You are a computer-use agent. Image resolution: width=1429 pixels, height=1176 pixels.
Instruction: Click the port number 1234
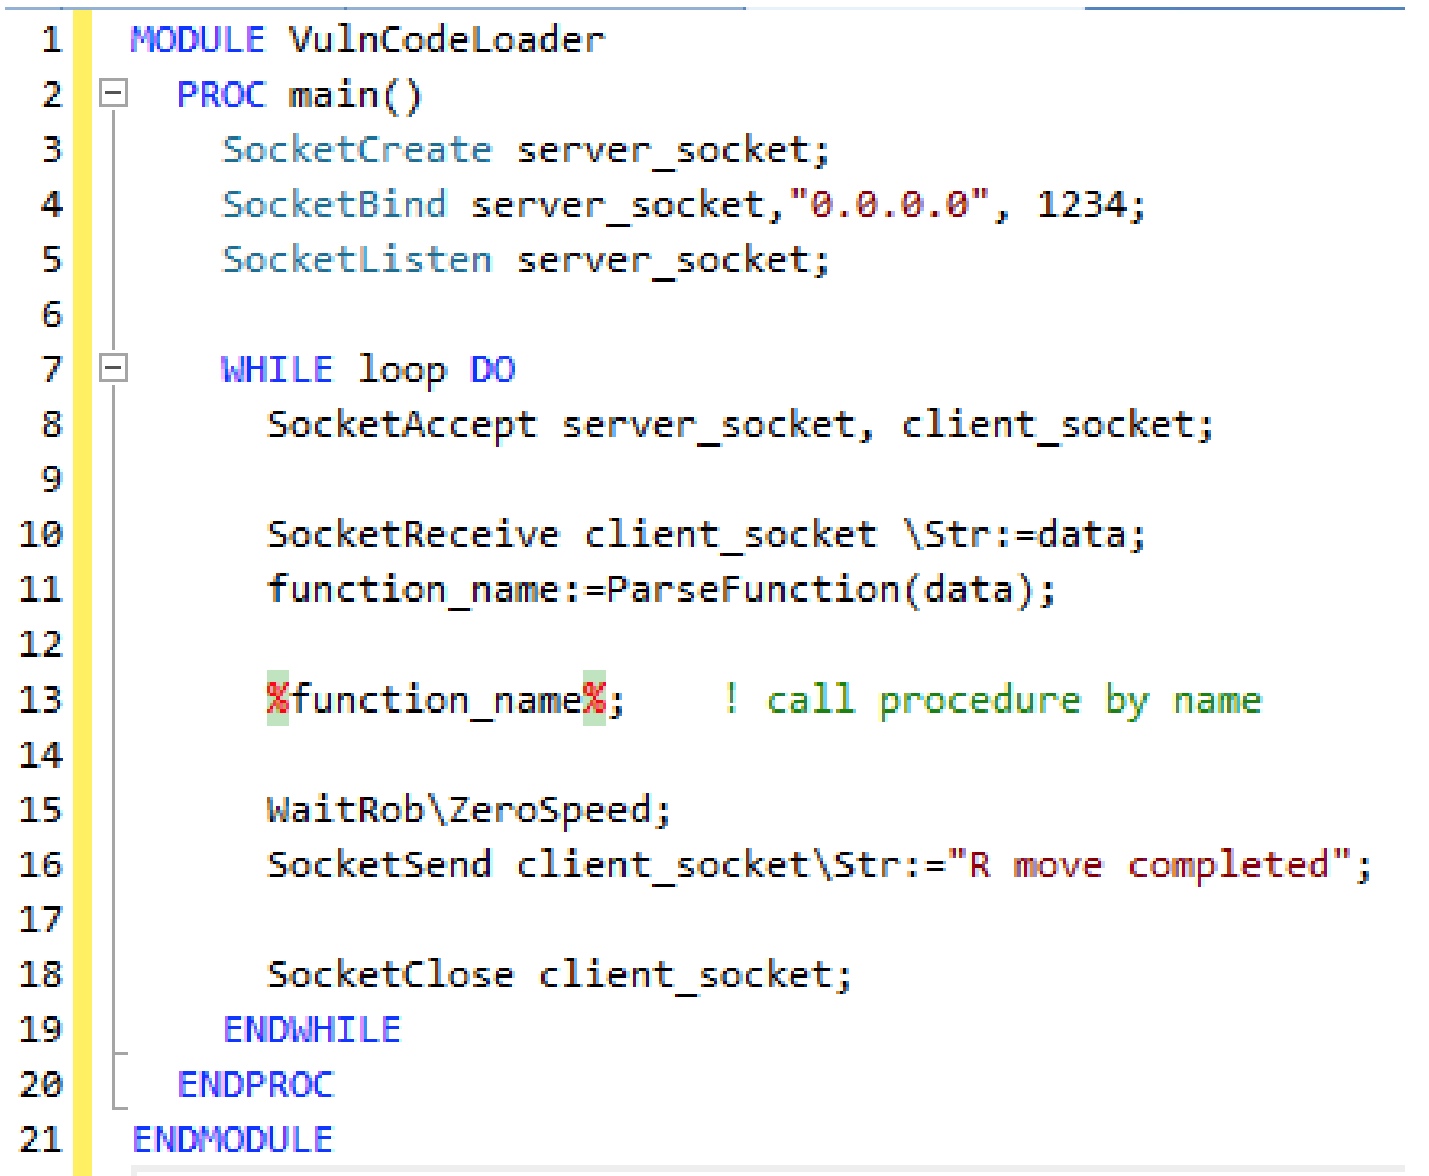coord(1079,204)
